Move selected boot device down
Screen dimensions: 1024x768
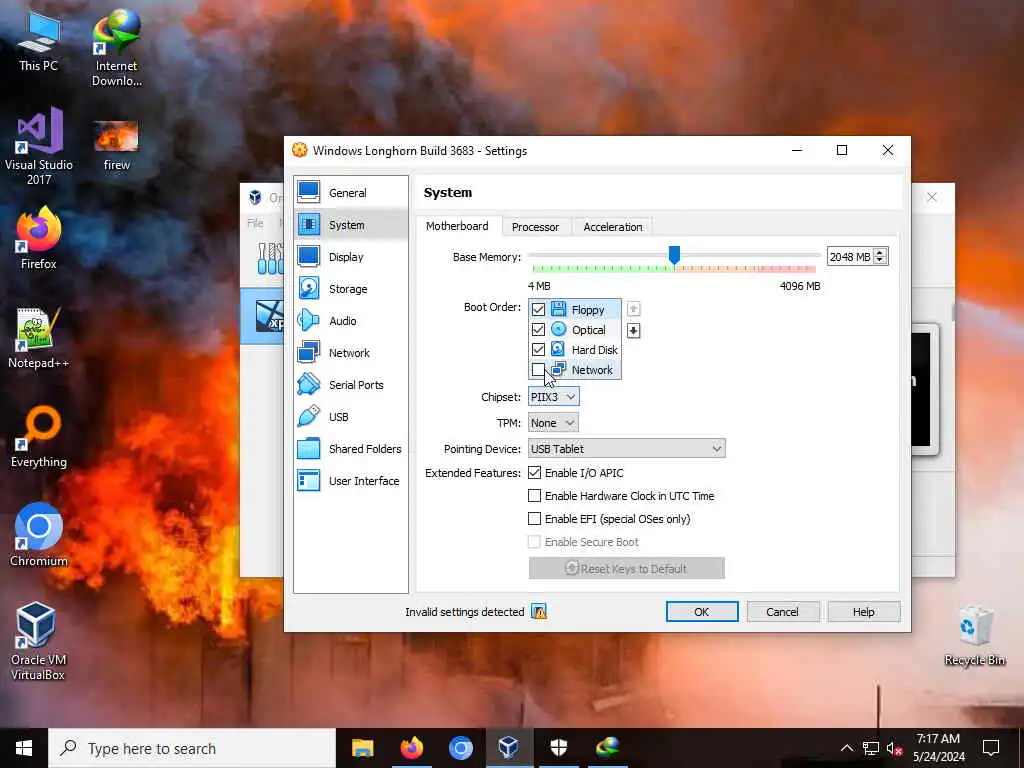tap(633, 330)
